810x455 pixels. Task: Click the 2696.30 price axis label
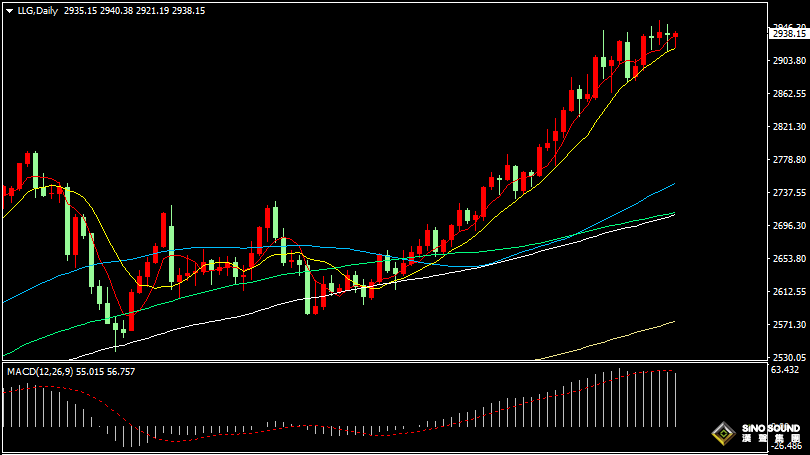point(788,226)
